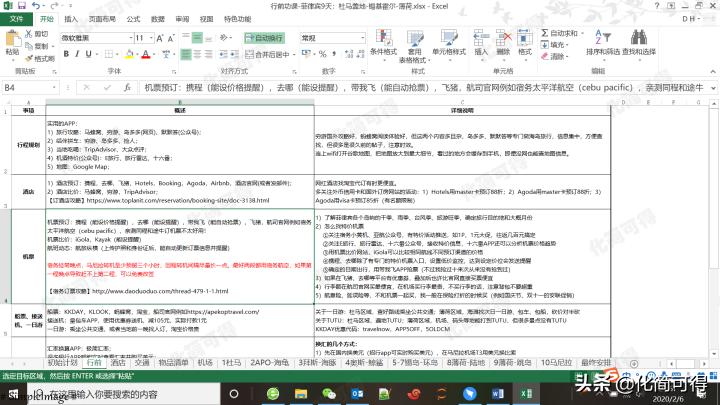Screen dimensions: 720x405
Task: Redo the last undone action
Action: (x=54, y=6)
